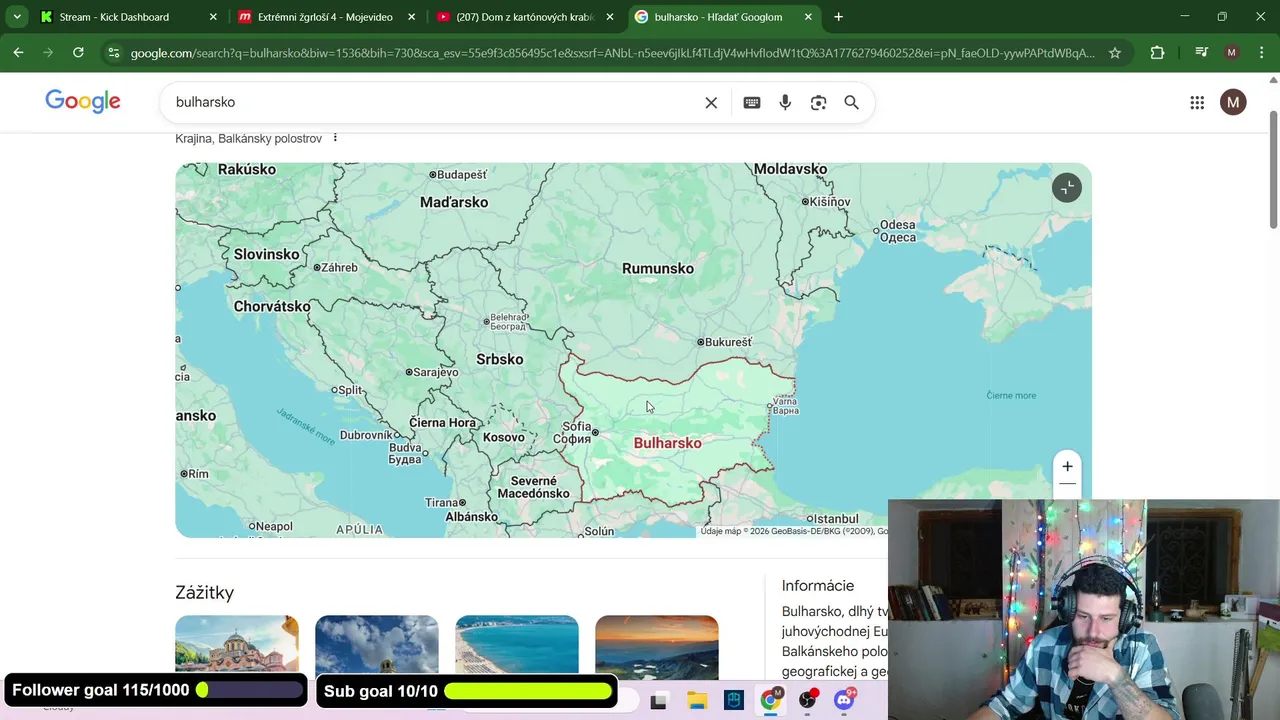Click the Zážitky heading
Image resolution: width=1280 pixels, height=720 pixels.
[205, 592]
